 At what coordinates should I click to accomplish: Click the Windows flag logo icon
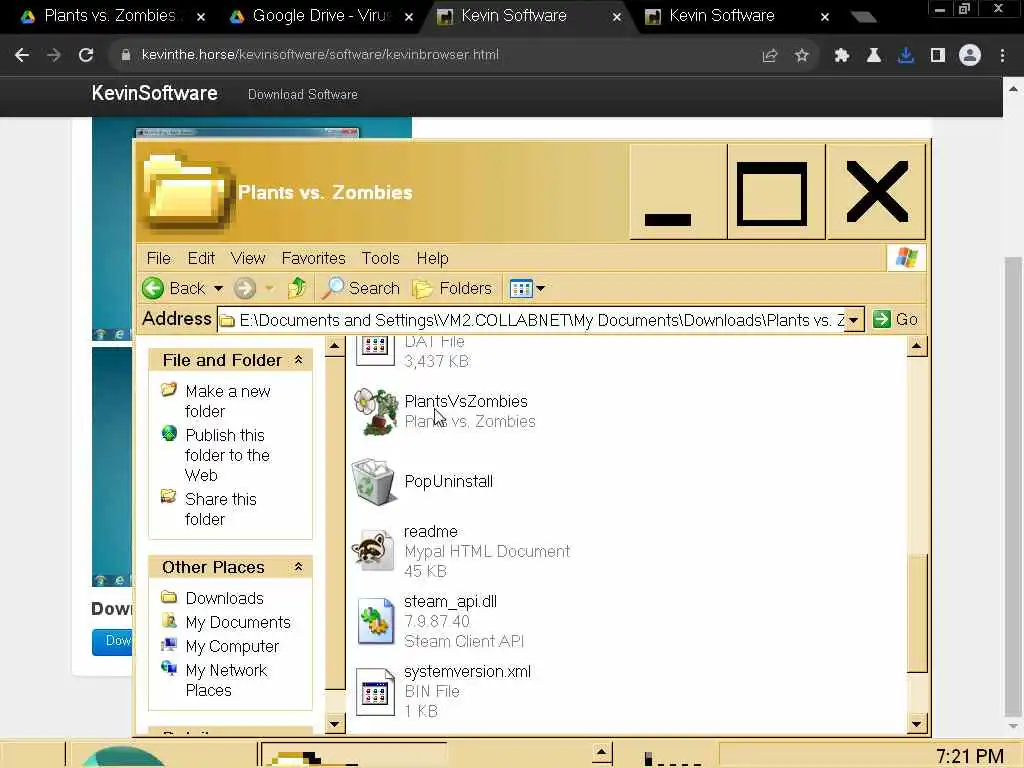coord(906,257)
